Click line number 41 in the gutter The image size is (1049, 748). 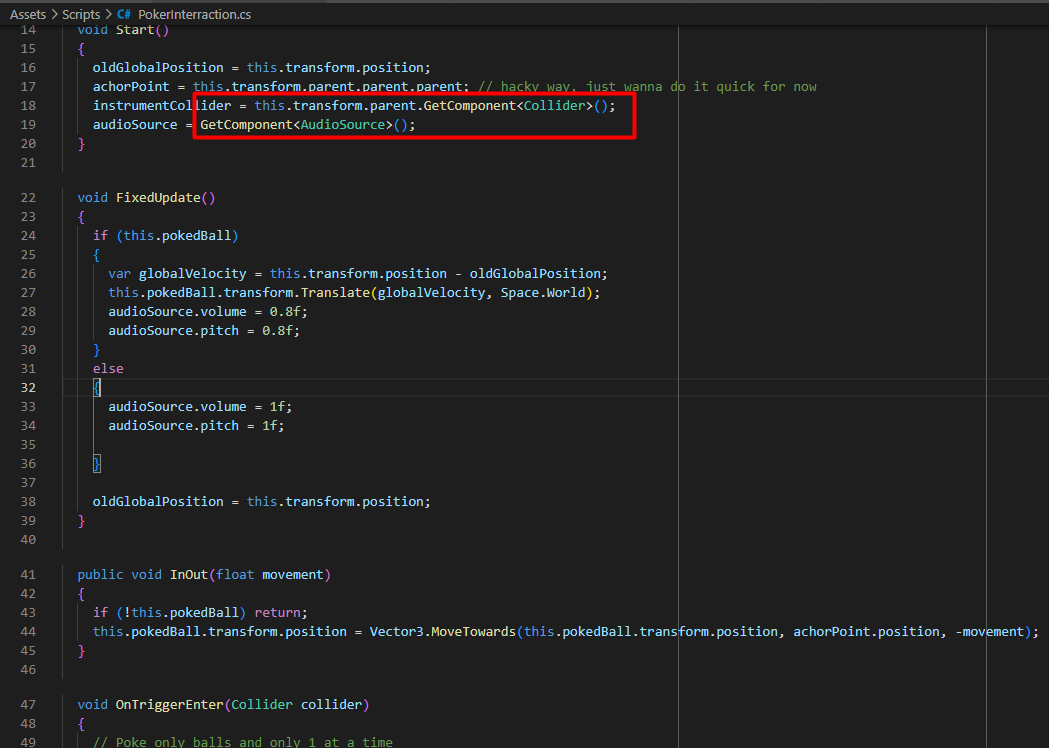coord(28,575)
